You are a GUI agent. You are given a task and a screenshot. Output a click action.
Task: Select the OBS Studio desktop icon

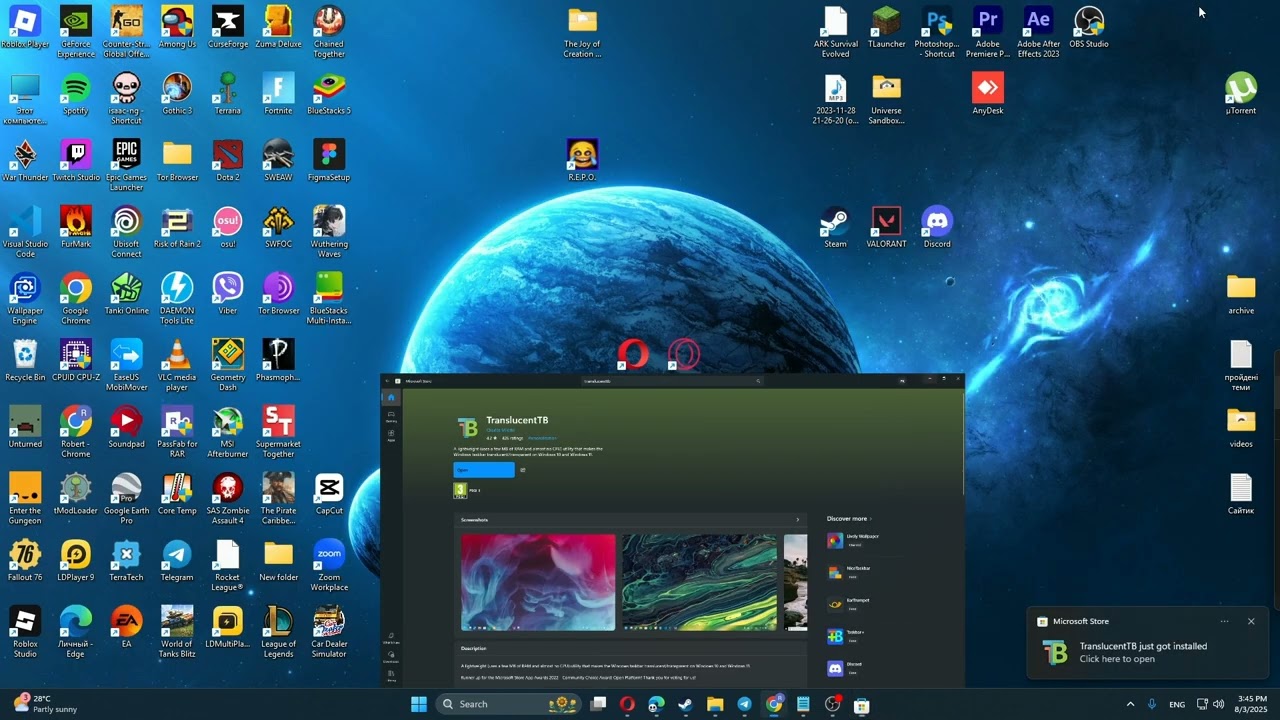[1089, 28]
